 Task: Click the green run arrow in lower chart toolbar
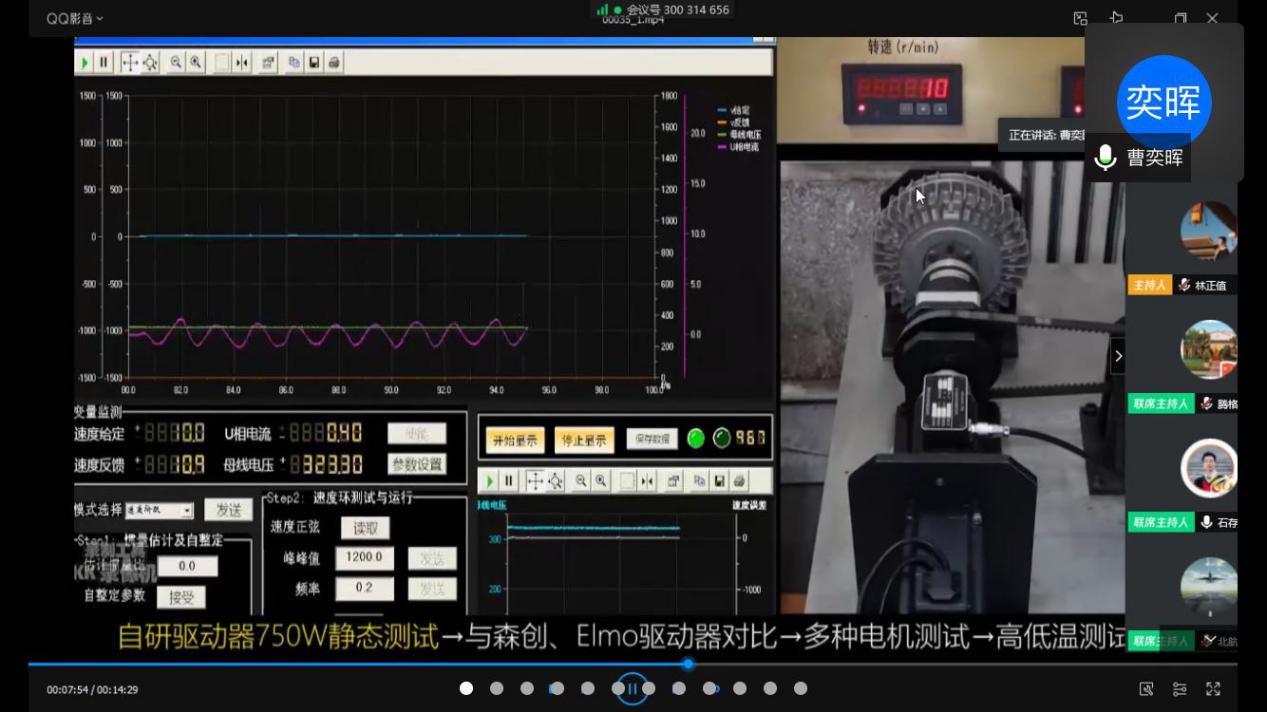tap(490, 481)
